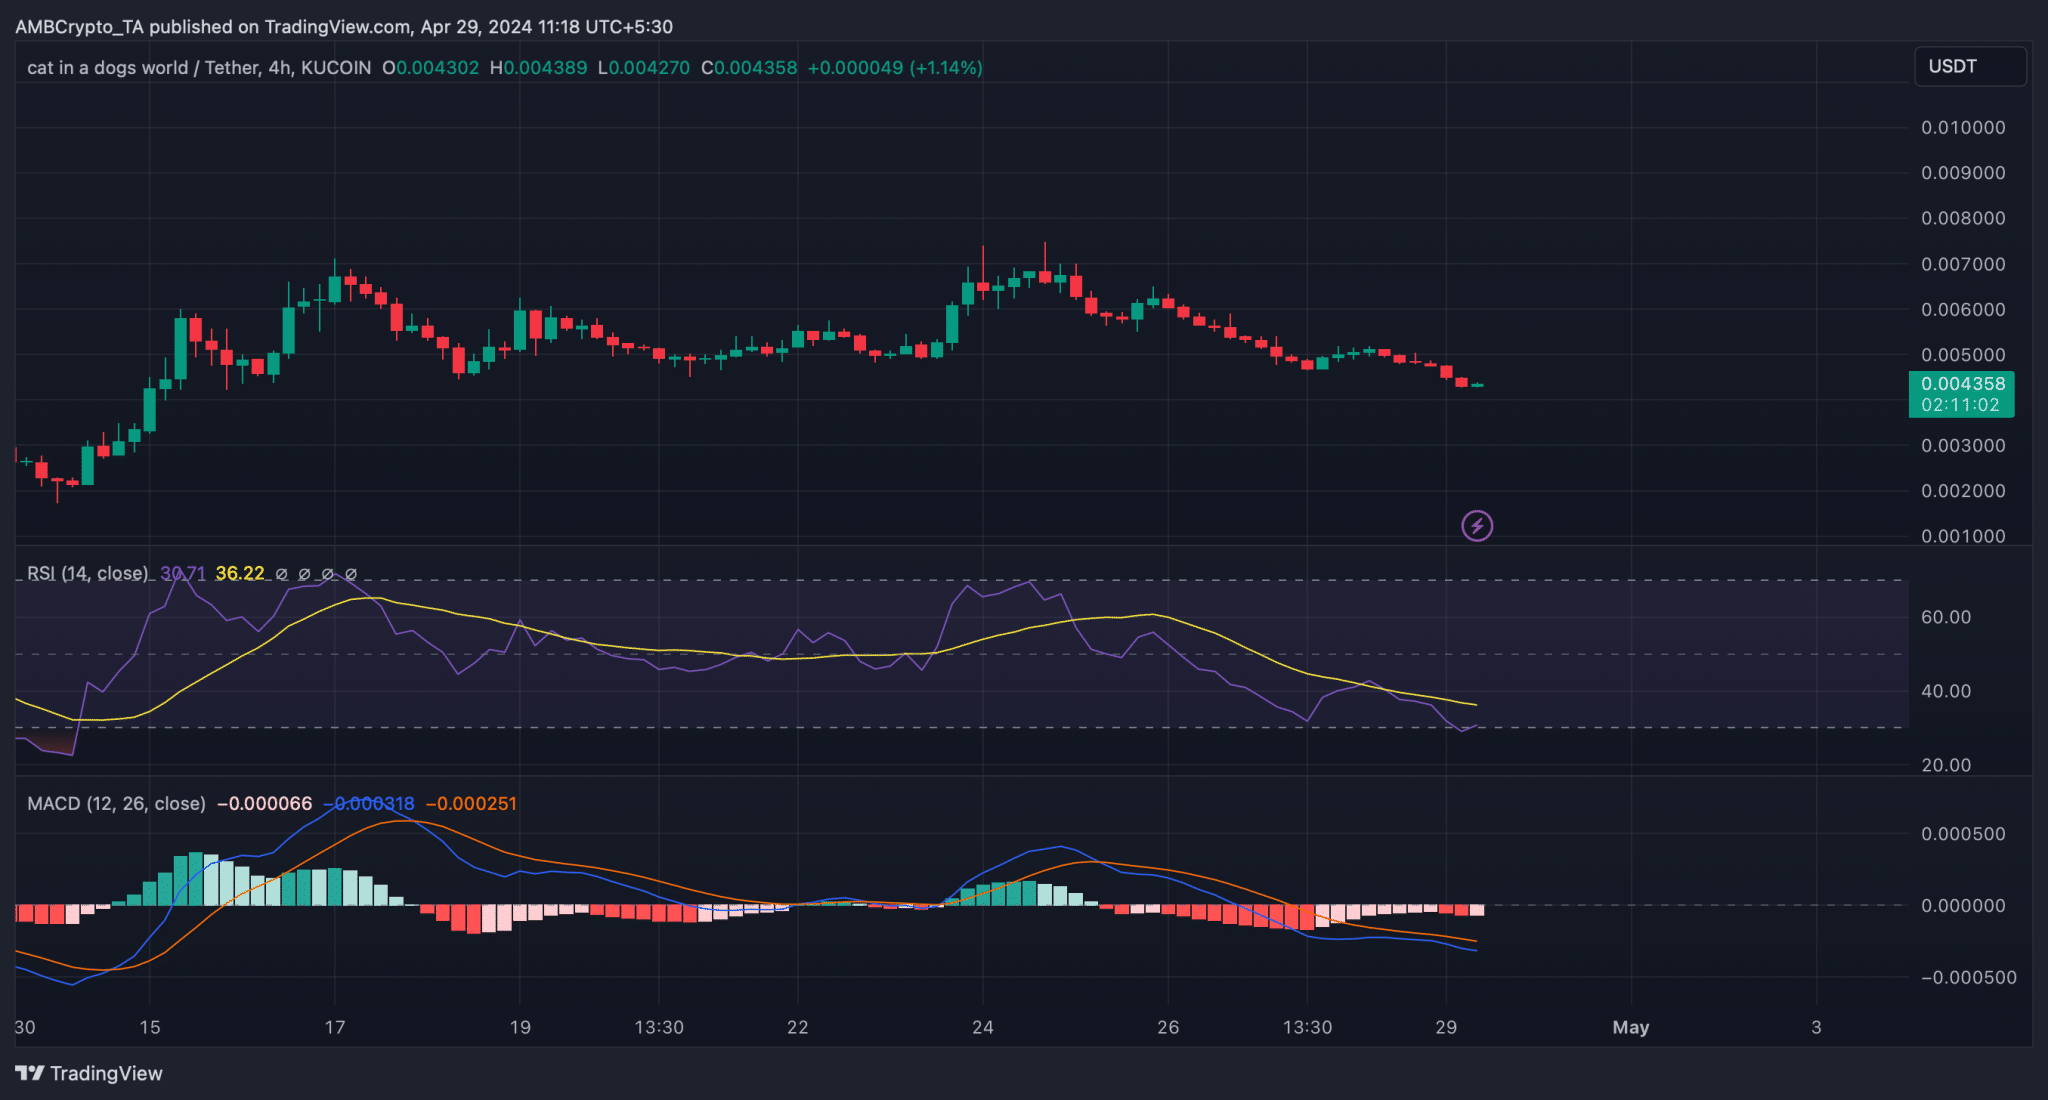Click the 60.00 RSI scale label
2048x1100 pixels.
click(1946, 617)
